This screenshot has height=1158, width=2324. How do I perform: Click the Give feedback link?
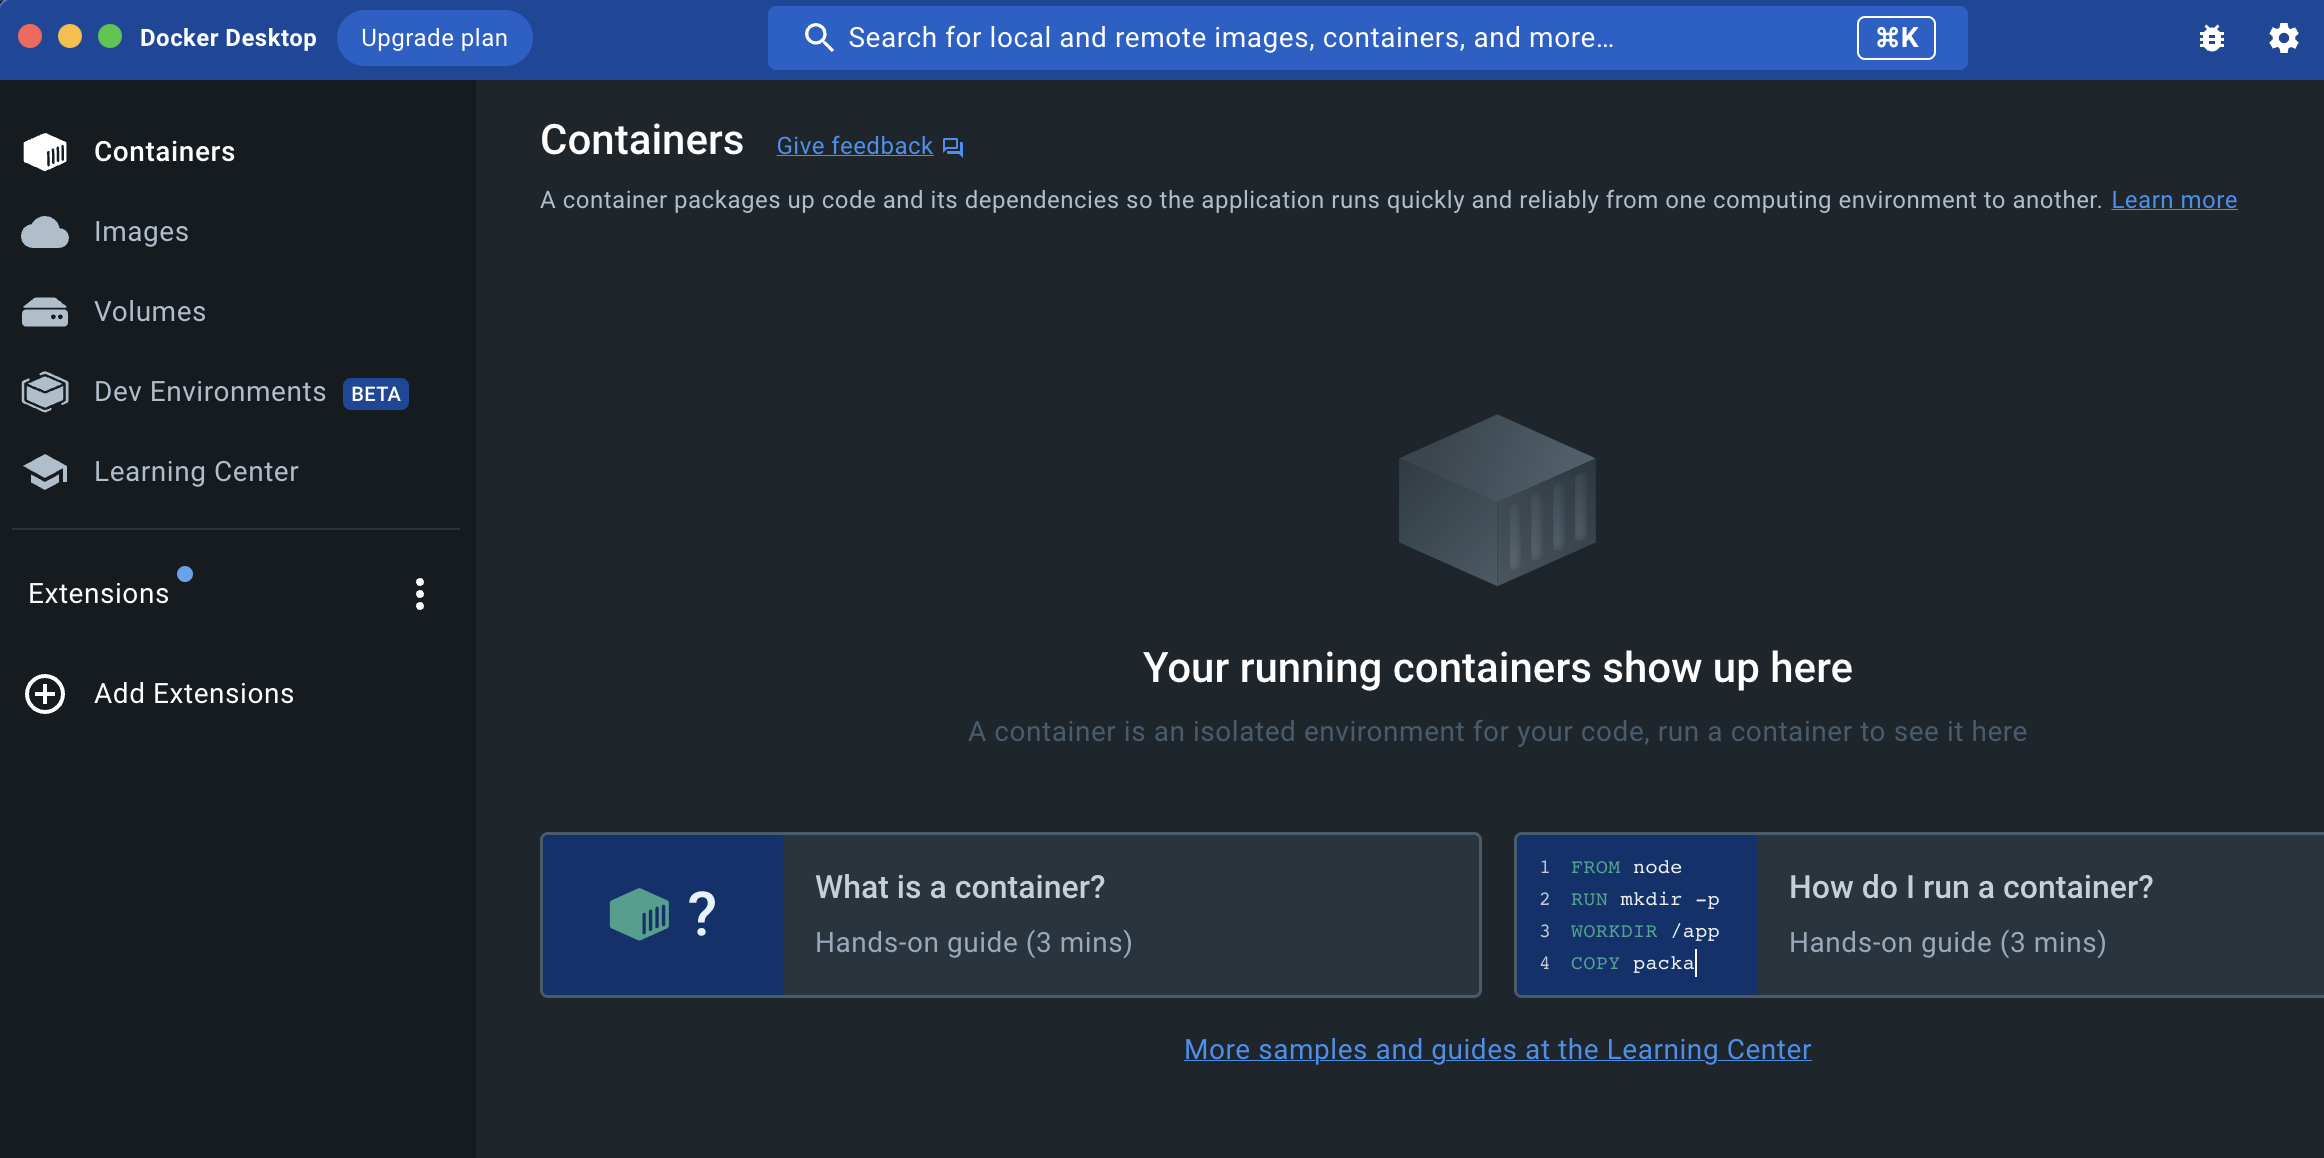tap(854, 146)
